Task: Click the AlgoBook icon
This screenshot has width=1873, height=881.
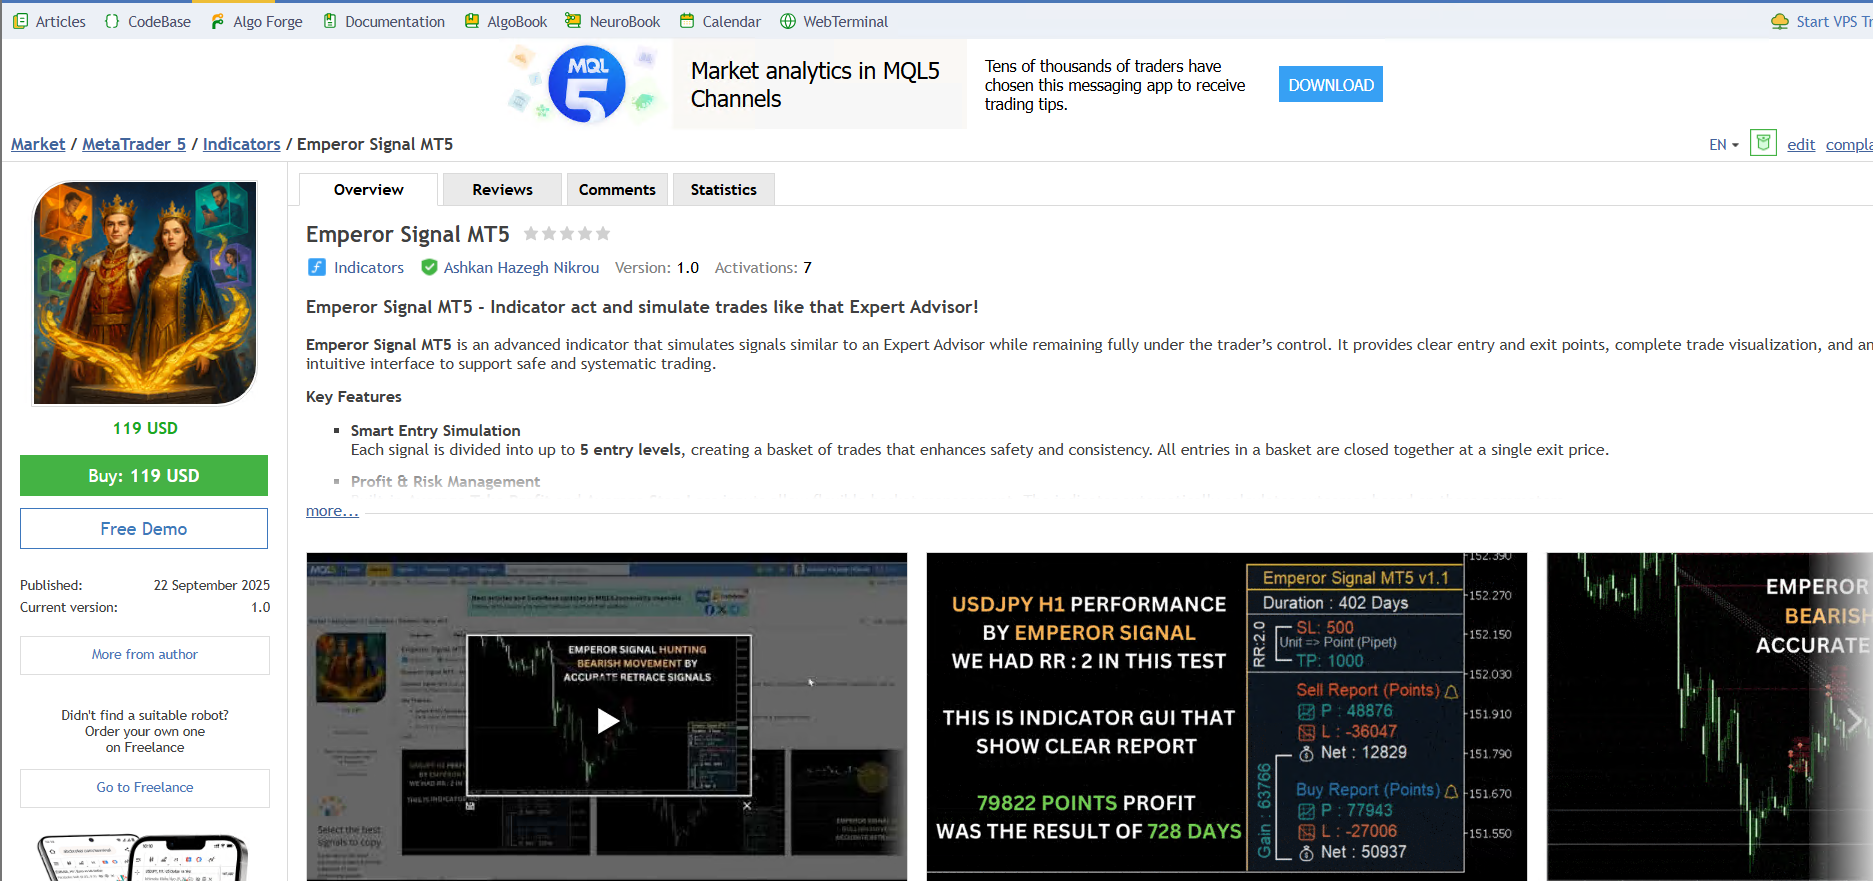Action: [x=472, y=21]
